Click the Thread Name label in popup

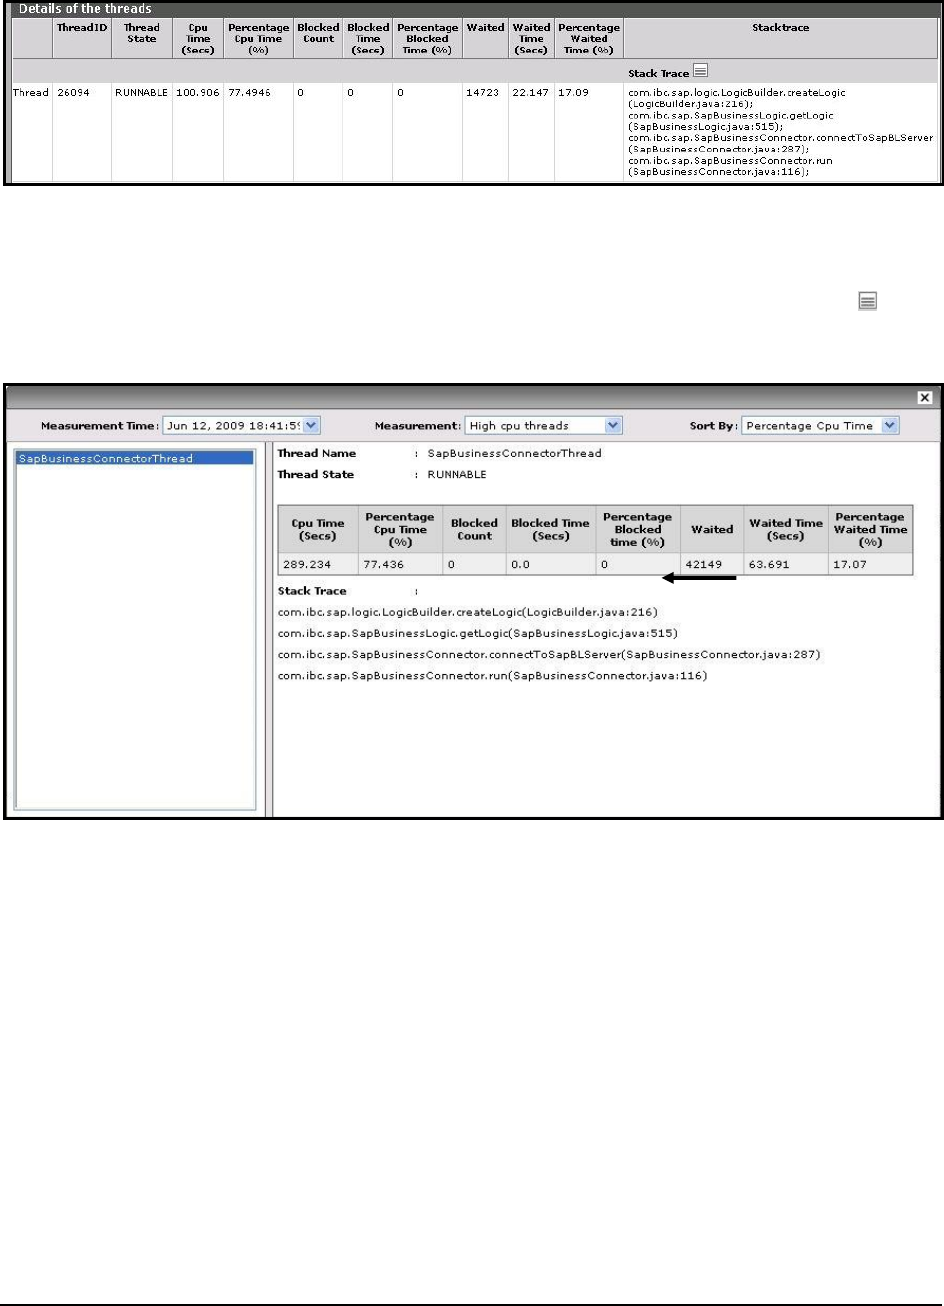click(316, 454)
